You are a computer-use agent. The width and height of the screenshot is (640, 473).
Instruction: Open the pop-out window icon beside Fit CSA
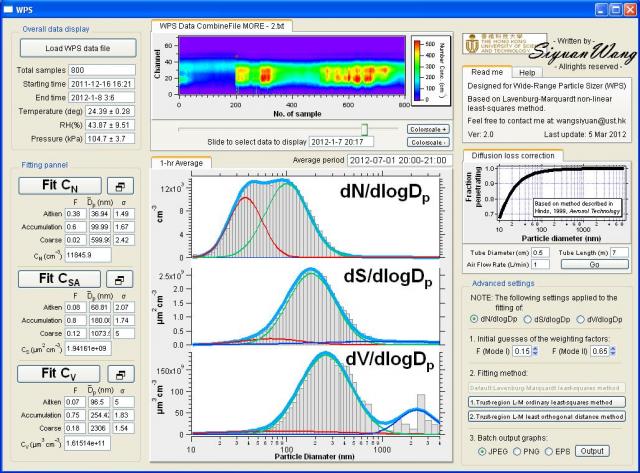(x=120, y=280)
